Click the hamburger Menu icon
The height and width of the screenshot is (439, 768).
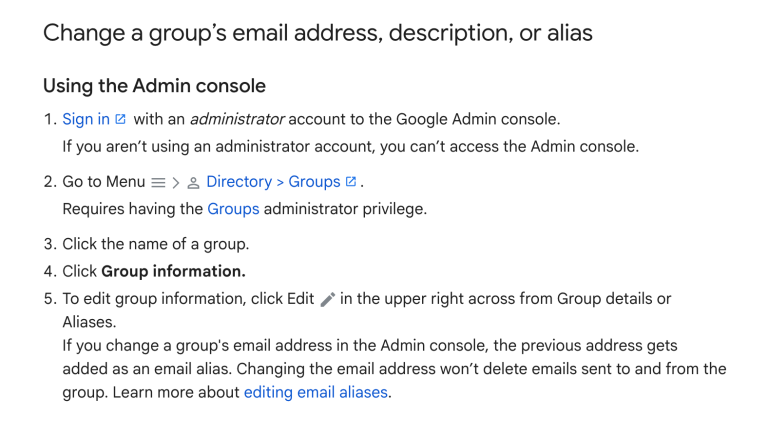pyautogui.click(x=157, y=182)
